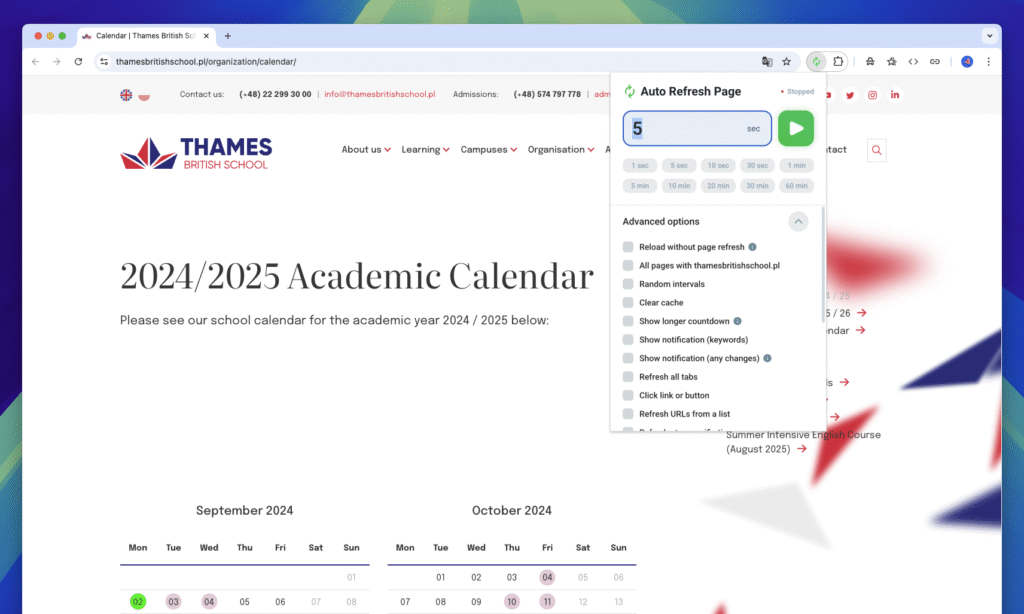Select the 10 sec preset
The height and width of the screenshot is (614, 1024).
pyautogui.click(x=718, y=165)
